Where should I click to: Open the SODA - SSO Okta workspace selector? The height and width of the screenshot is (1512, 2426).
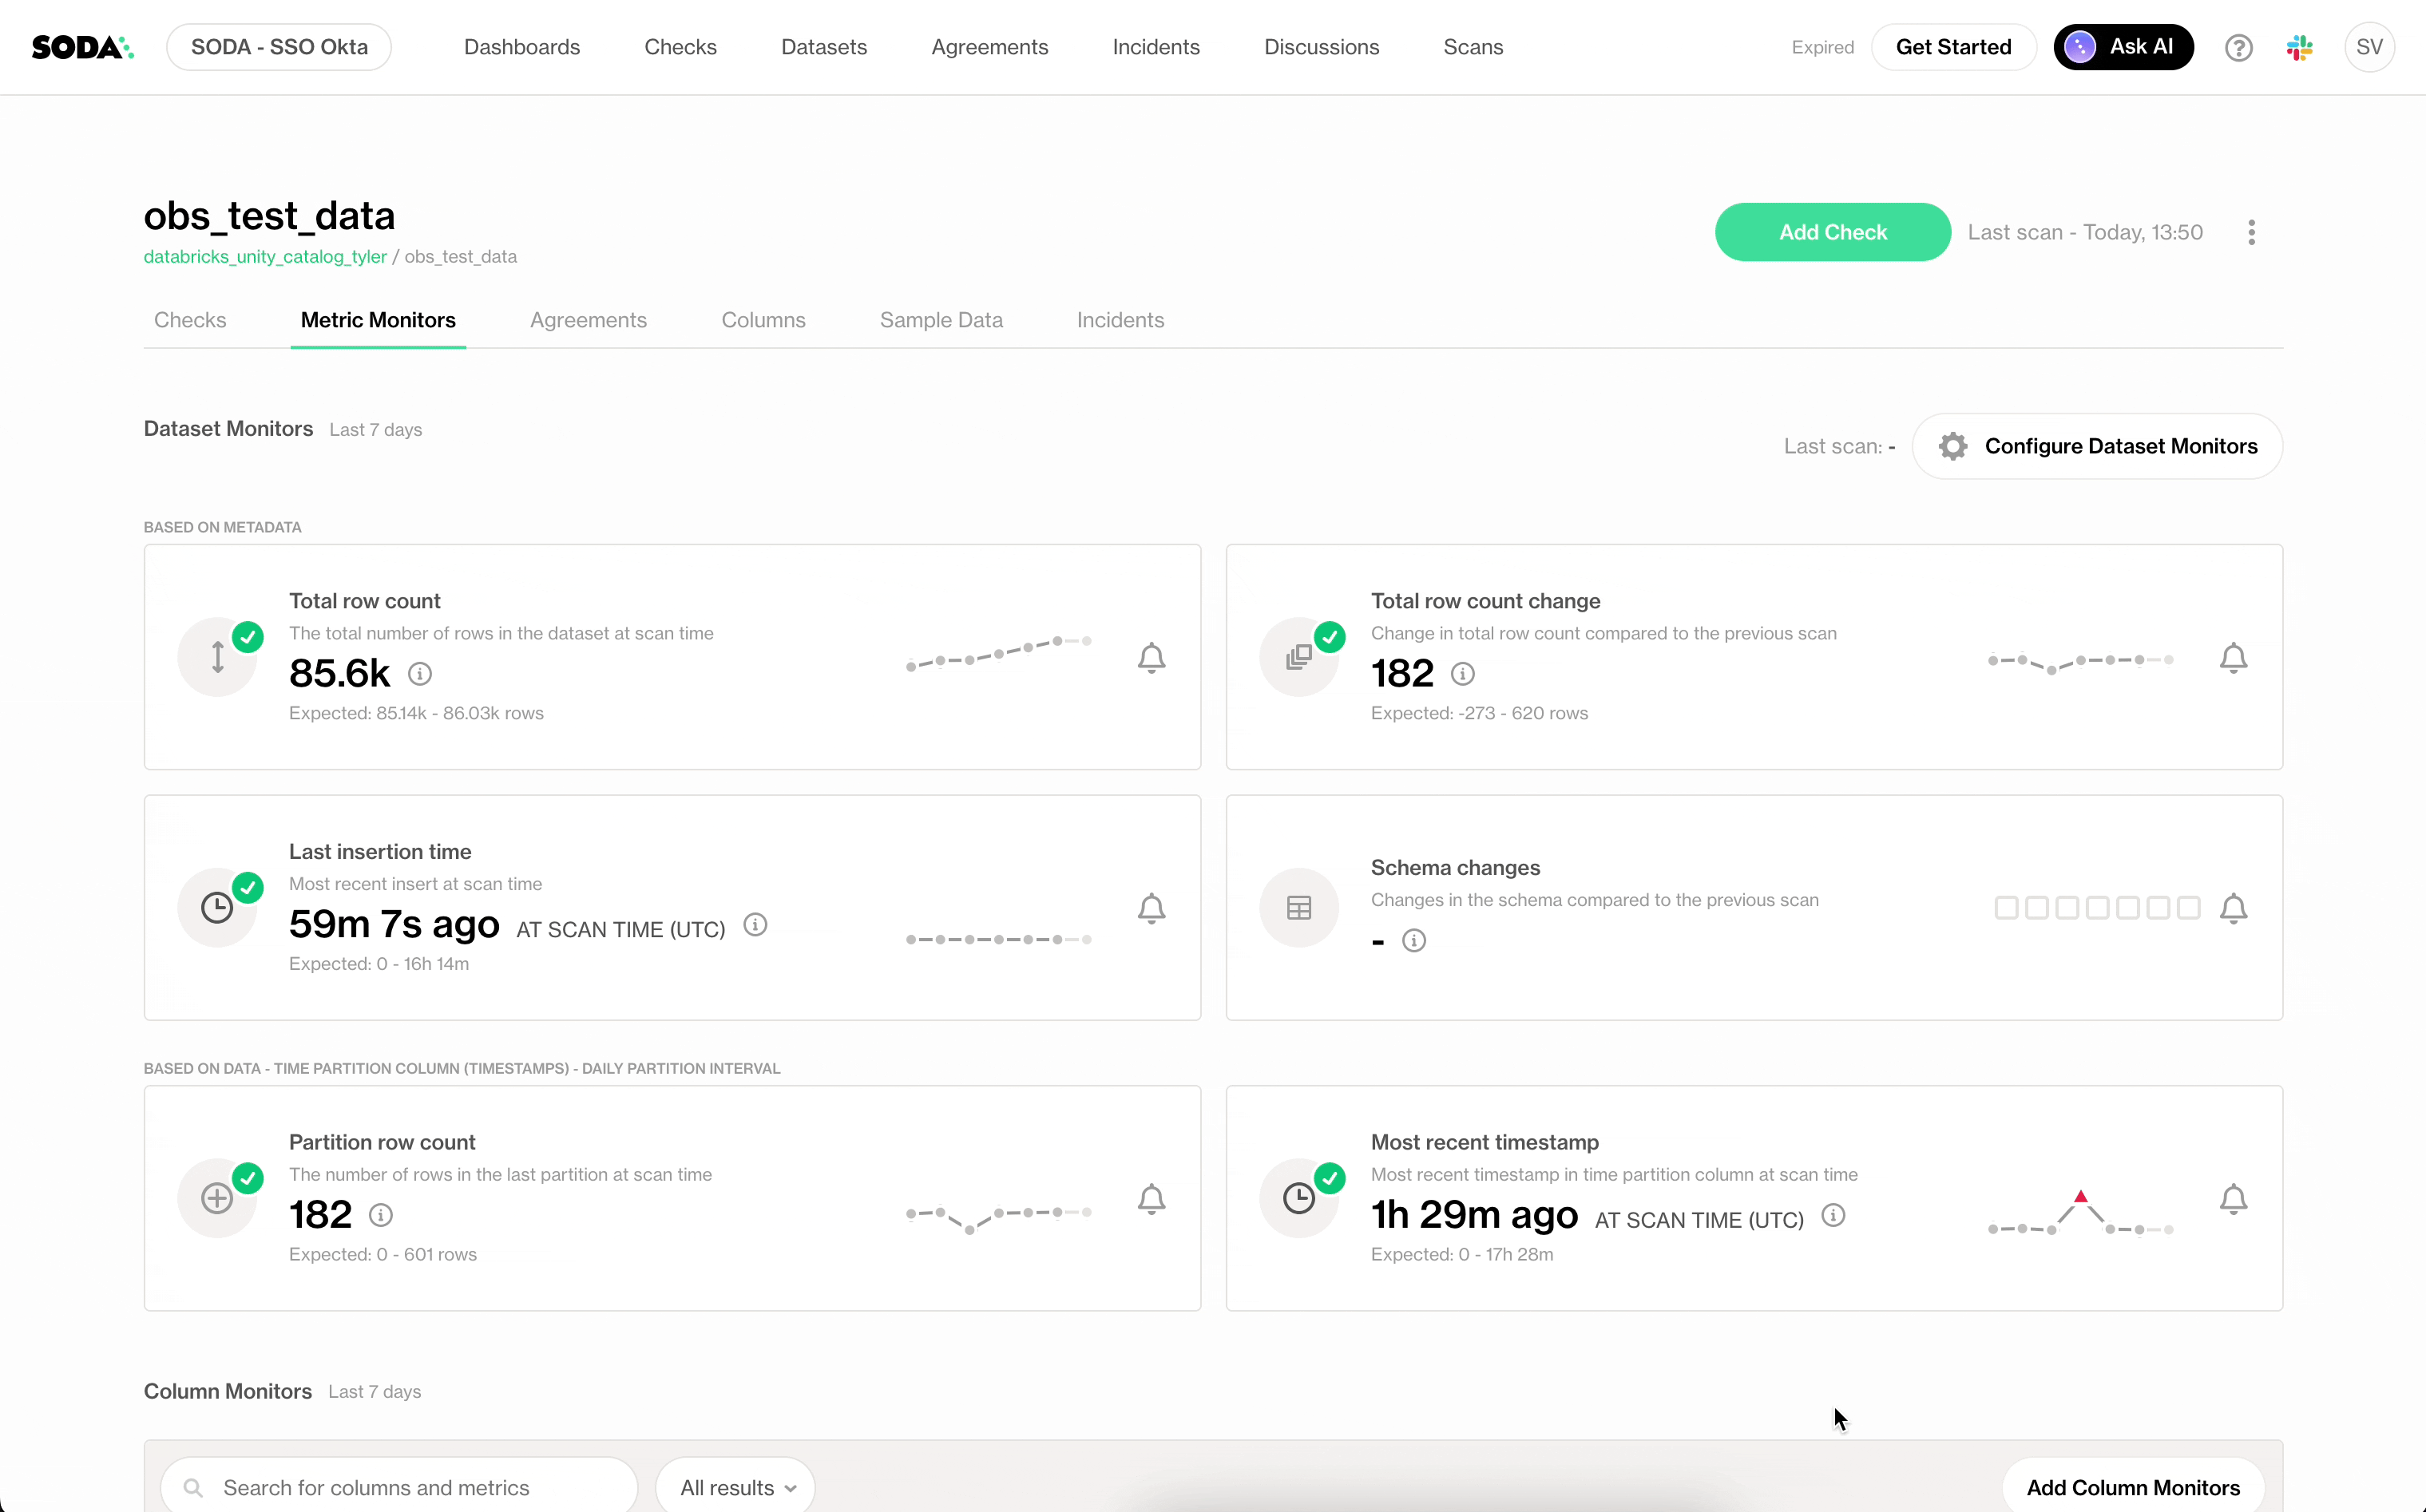[x=279, y=46]
